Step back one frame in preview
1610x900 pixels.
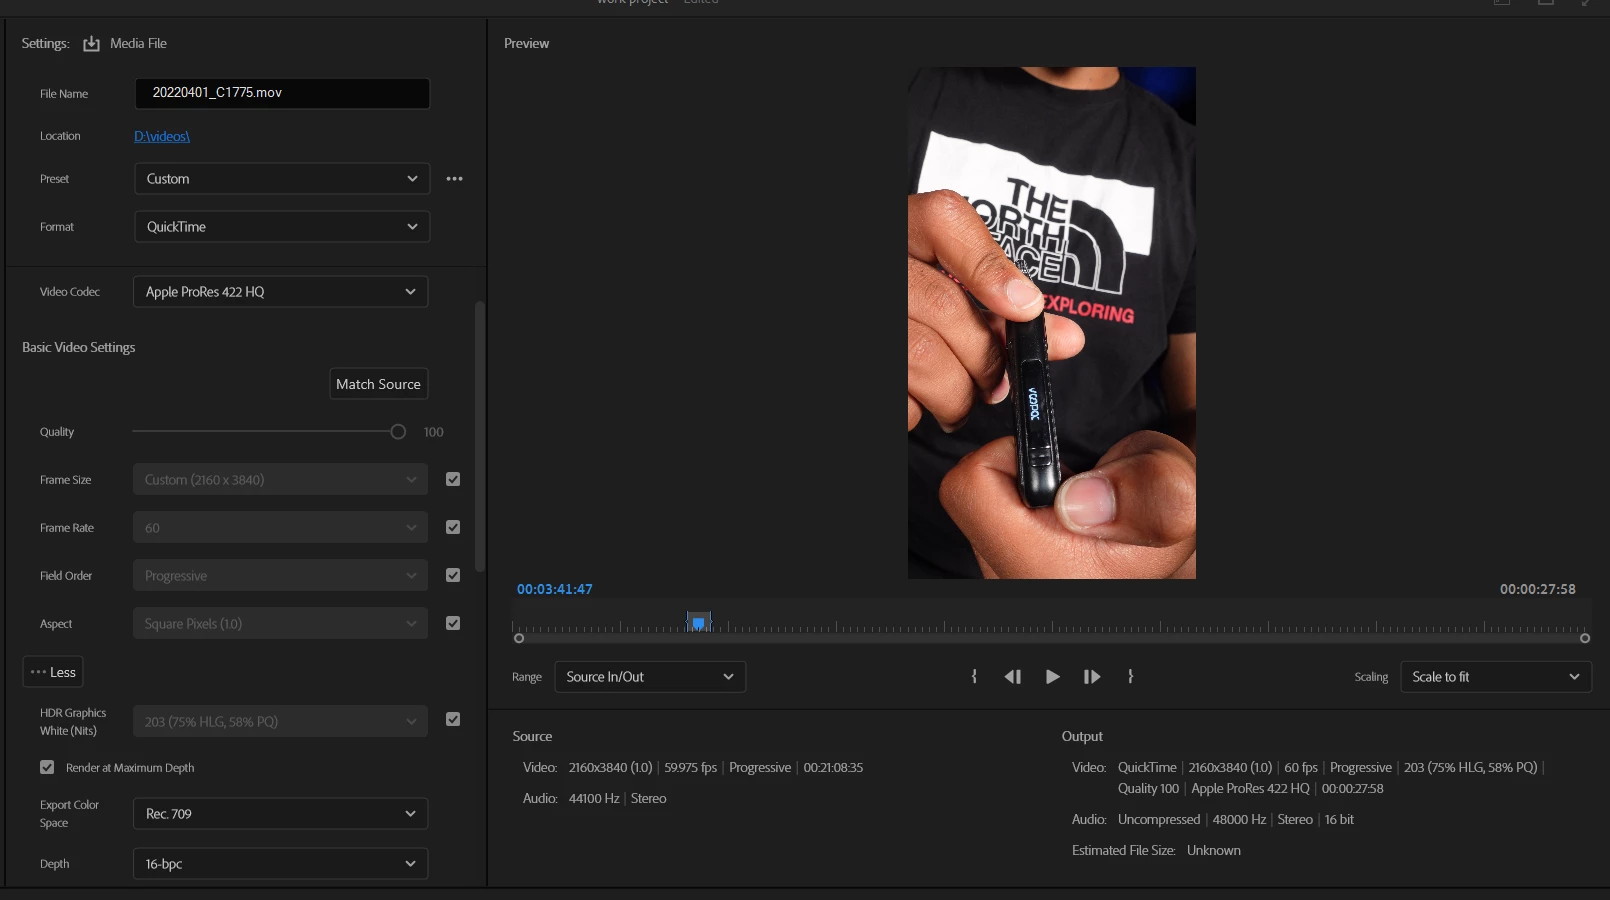[x=1013, y=677]
